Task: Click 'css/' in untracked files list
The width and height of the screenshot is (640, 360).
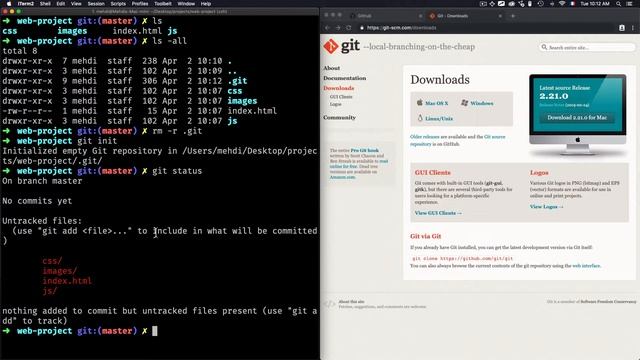Action: (x=52, y=261)
